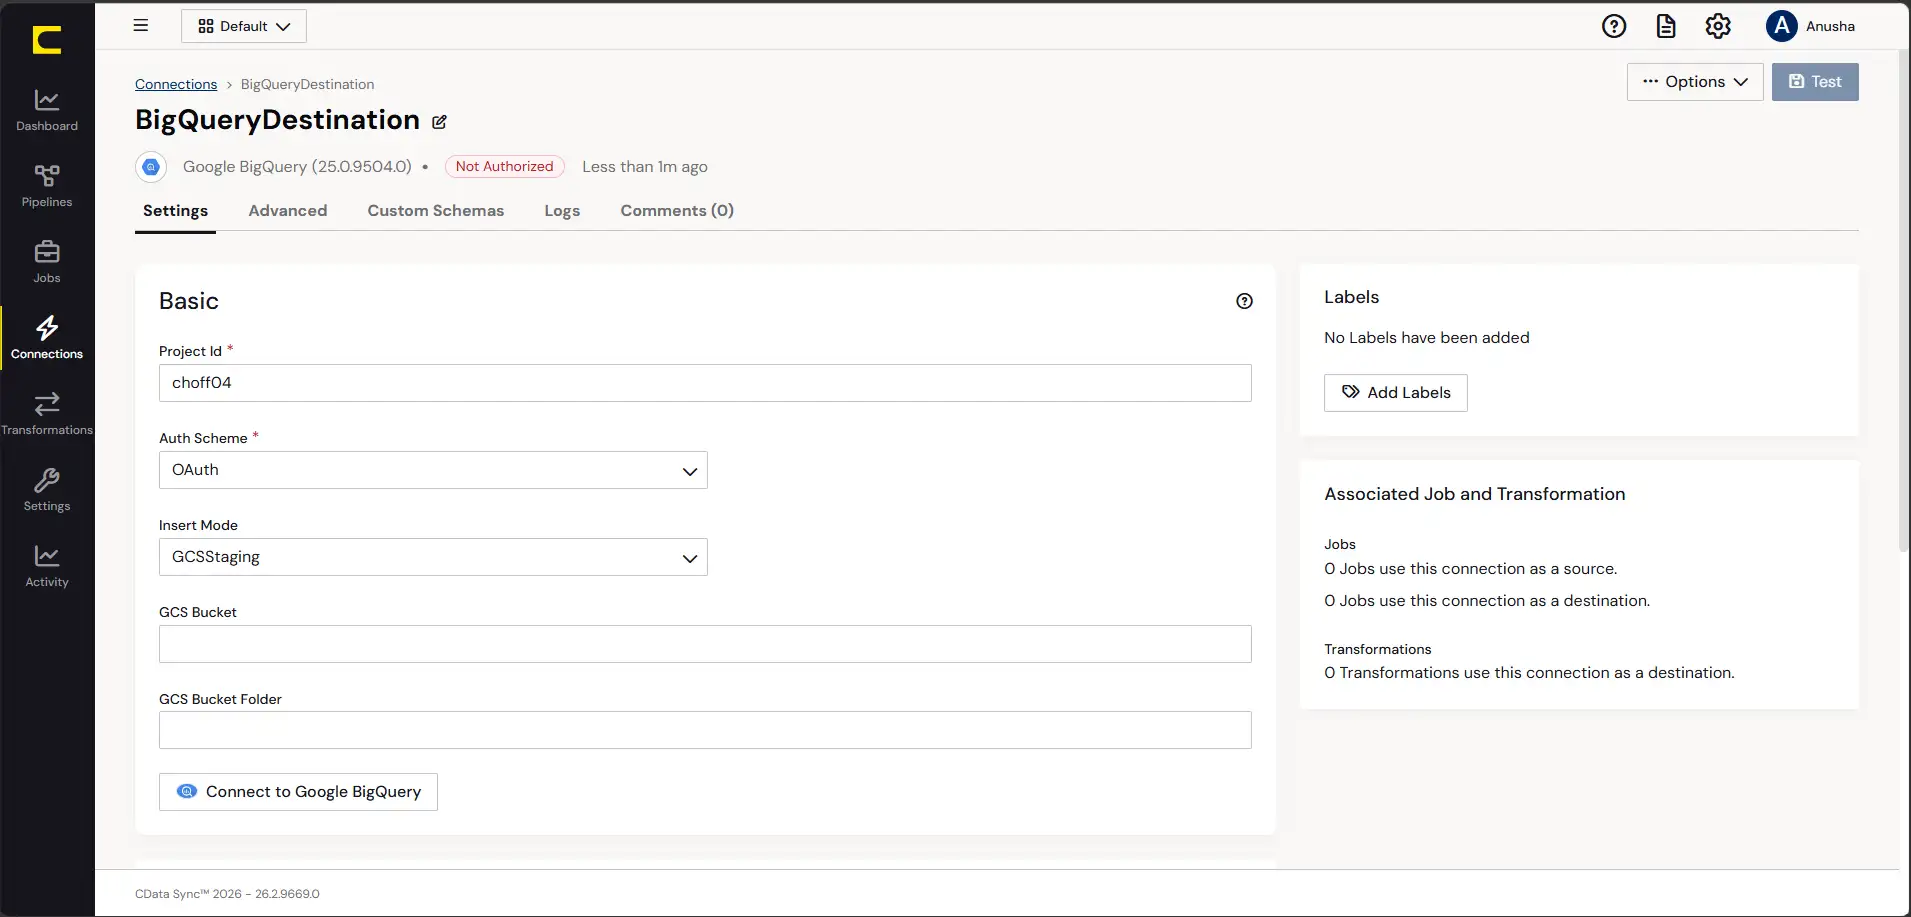This screenshot has width=1911, height=917.
Task: Toggle the hamburger menu icon
Action: click(x=141, y=26)
